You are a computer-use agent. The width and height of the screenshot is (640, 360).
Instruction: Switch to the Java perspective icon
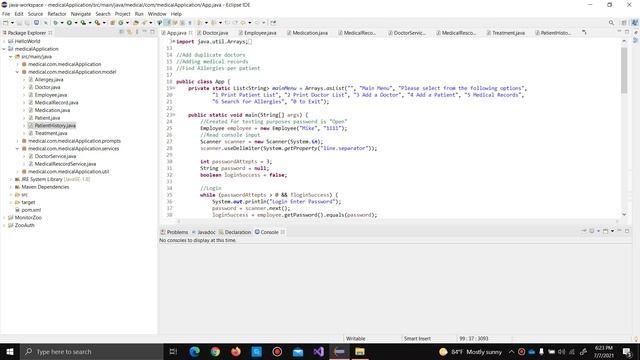pyautogui.click(x=635, y=23)
